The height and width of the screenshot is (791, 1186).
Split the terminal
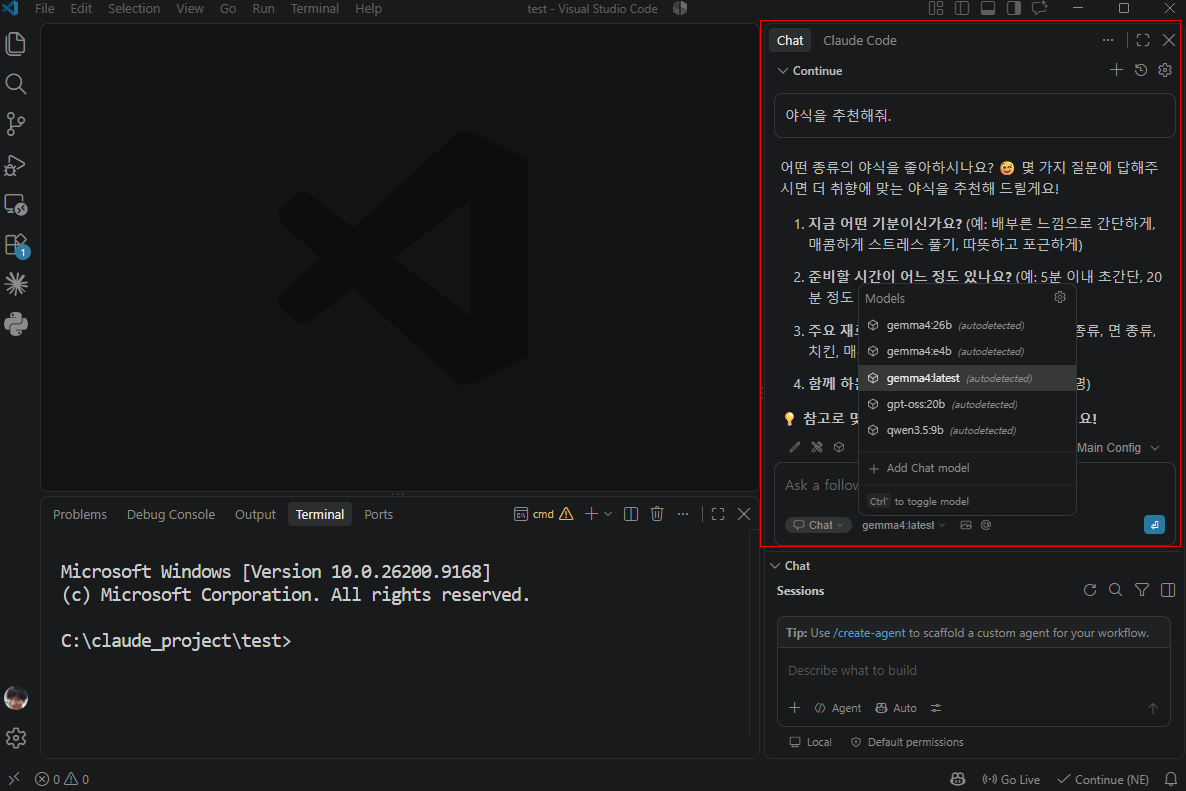[x=631, y=514]
